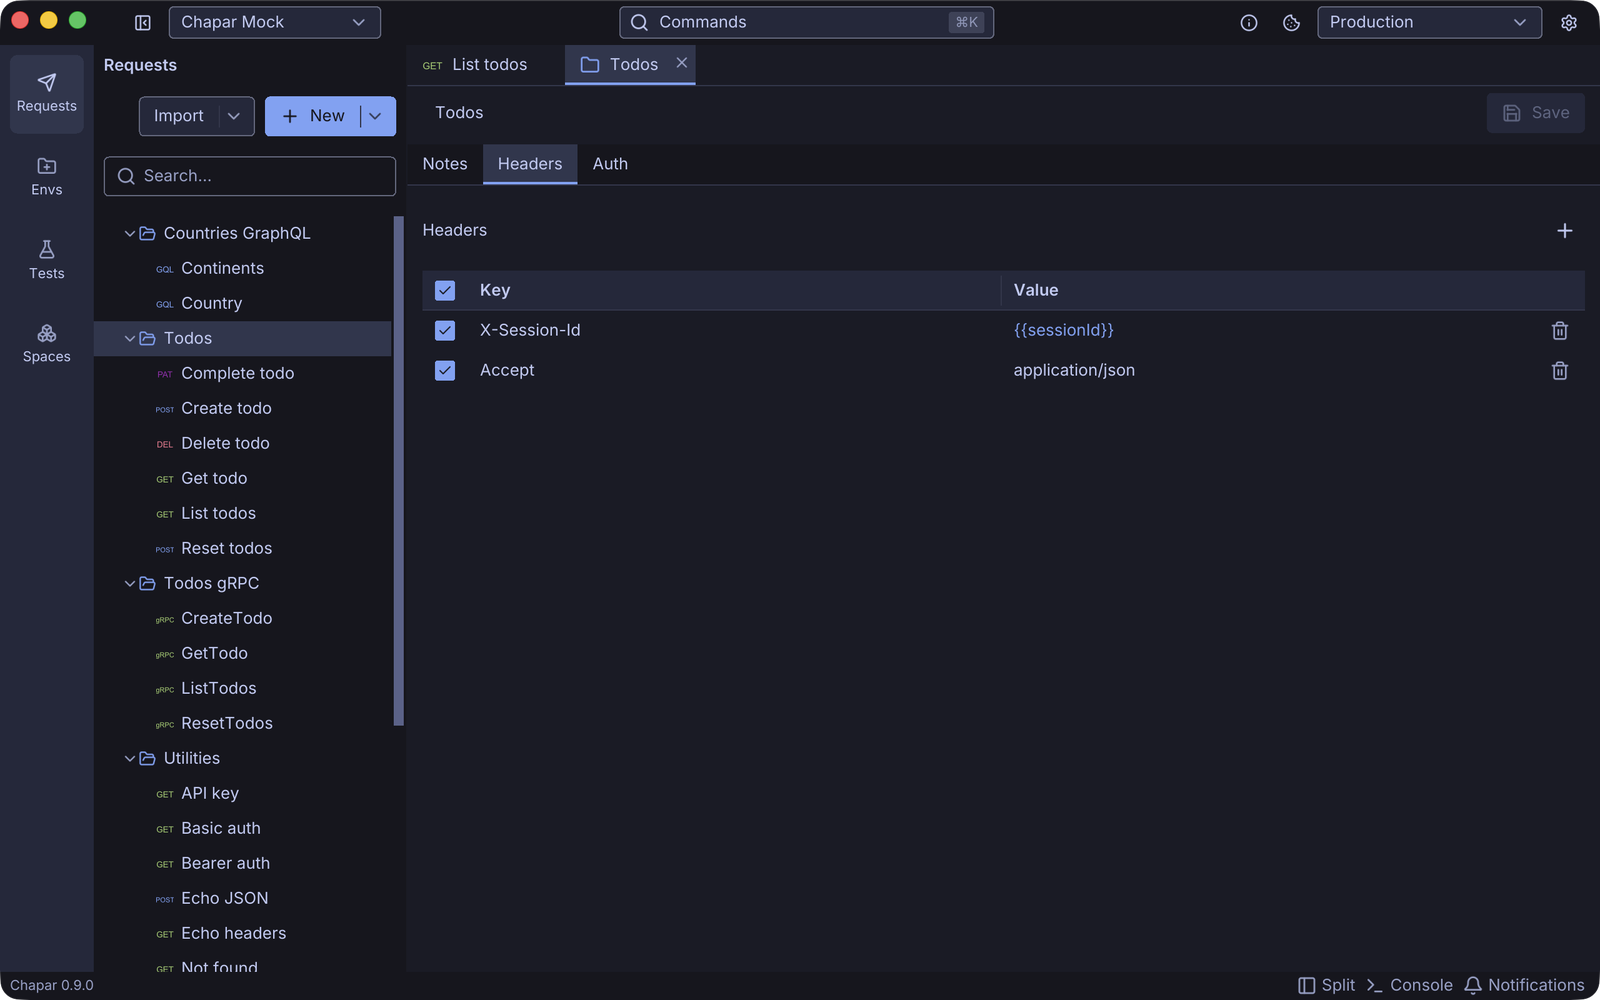
Task: Uncheck the X-Session-Id header checkbox
Action: point(445,330)
